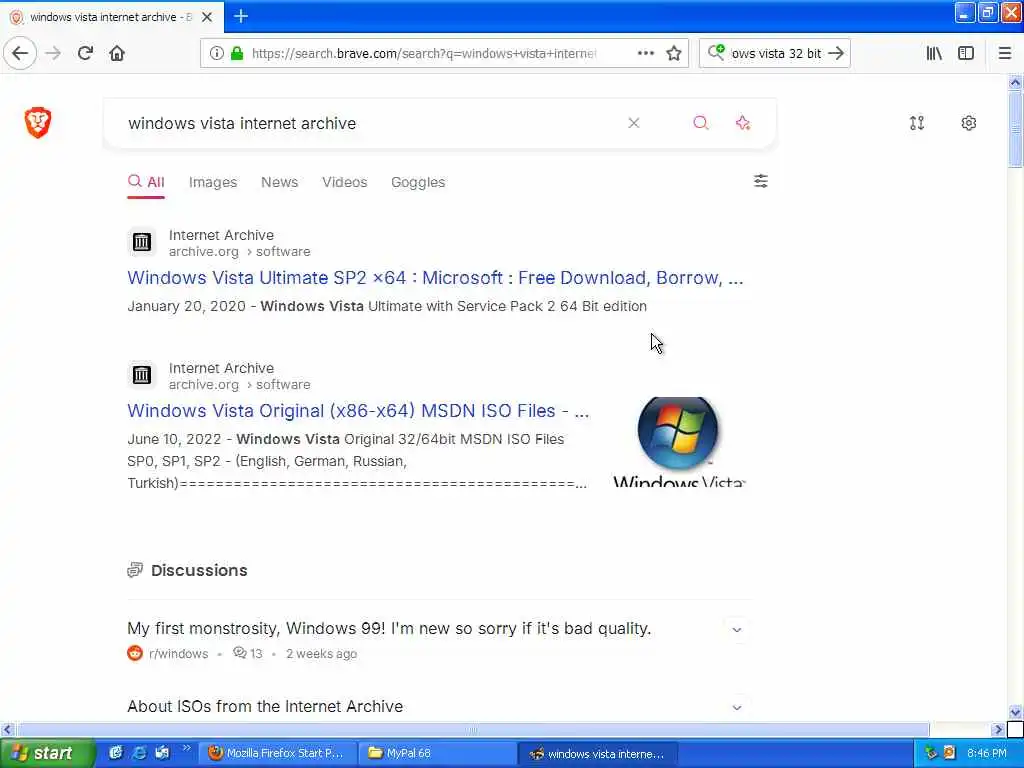Viewport: 1024px width, 768px height.
Task: Select the All results tab
Action: point(146,182)
